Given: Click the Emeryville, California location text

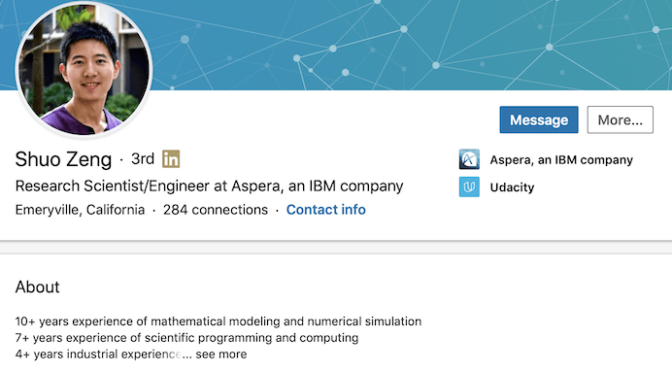Looking at the screenshot, I should pos(80,210).
